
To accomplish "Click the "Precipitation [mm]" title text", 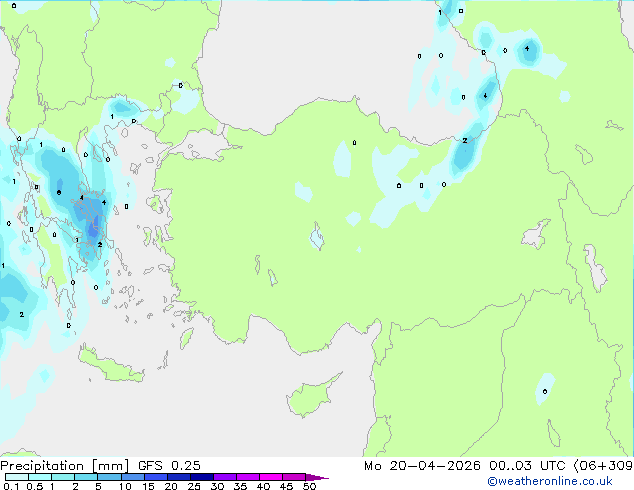I will coord(64,466).
